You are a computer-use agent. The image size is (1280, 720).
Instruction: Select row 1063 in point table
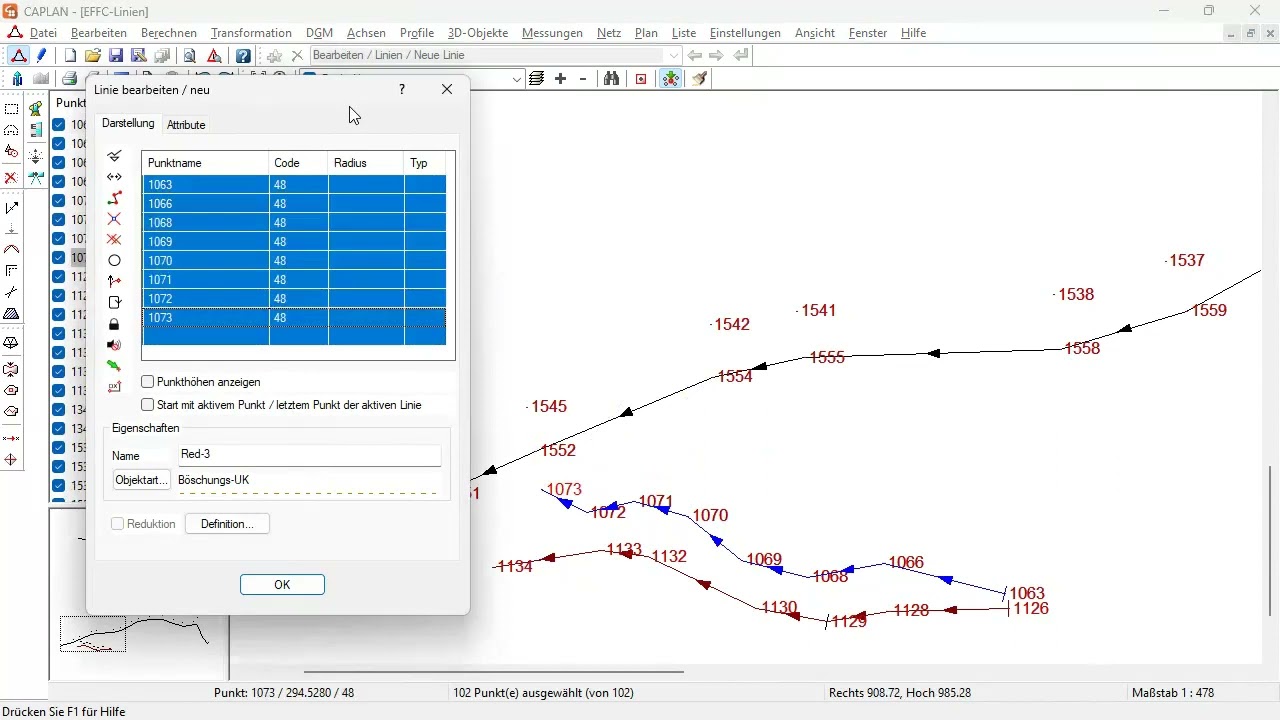(x=294, y=185)
